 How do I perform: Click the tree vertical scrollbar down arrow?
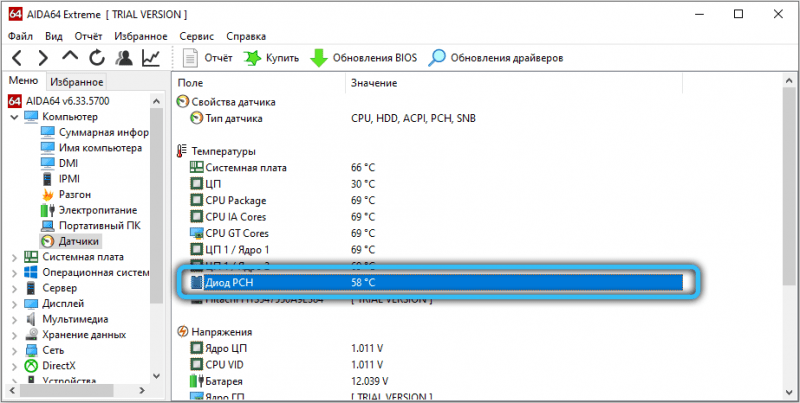coord(158,376)
